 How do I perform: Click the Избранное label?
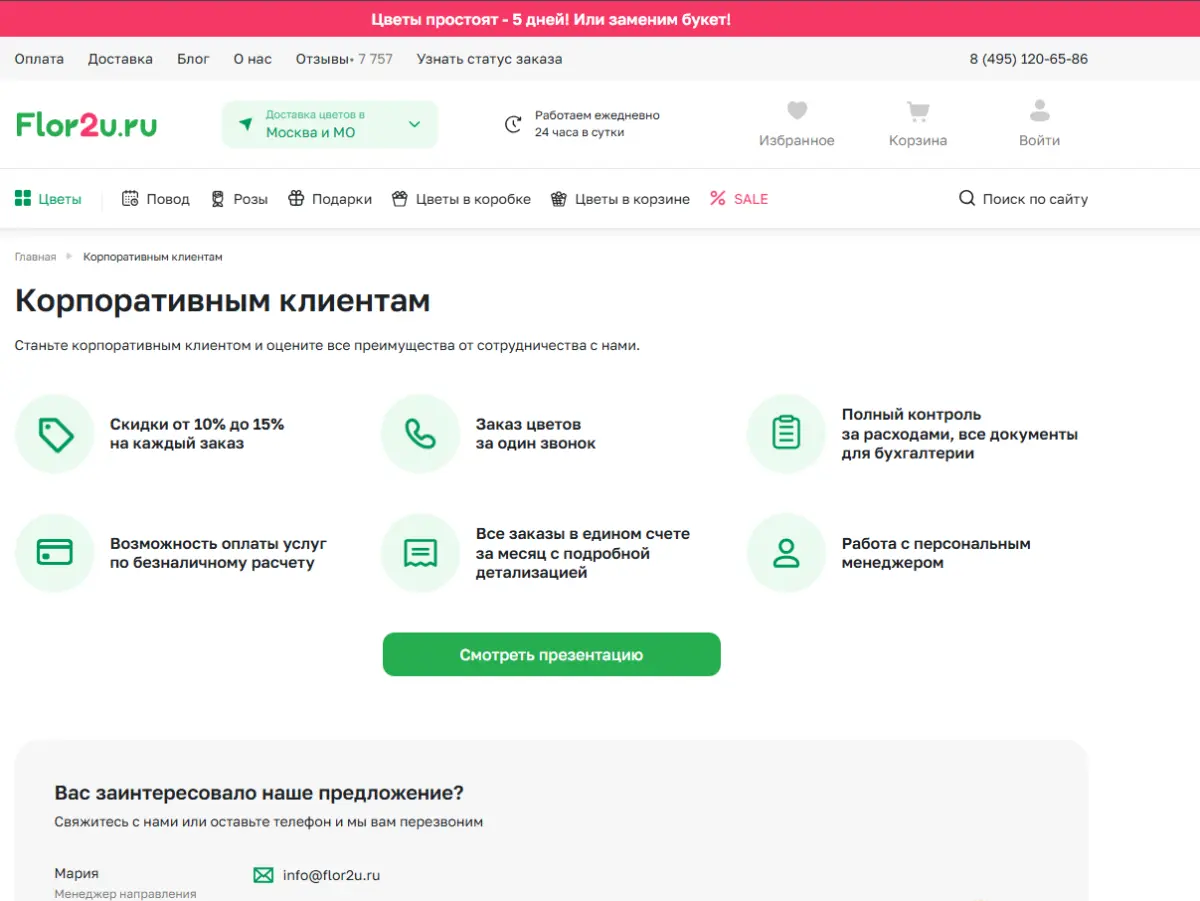point(797,141)
